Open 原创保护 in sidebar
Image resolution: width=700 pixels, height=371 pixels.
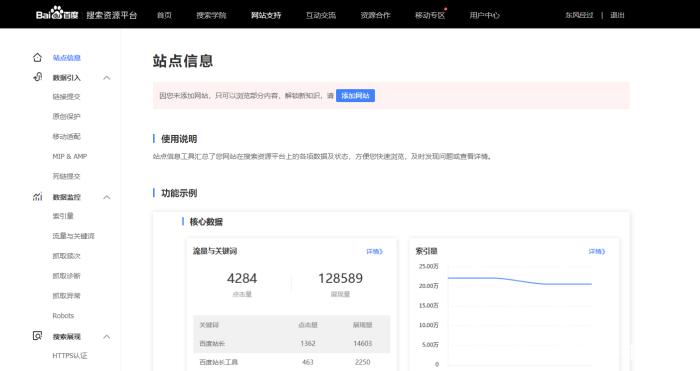pos(67,117)
